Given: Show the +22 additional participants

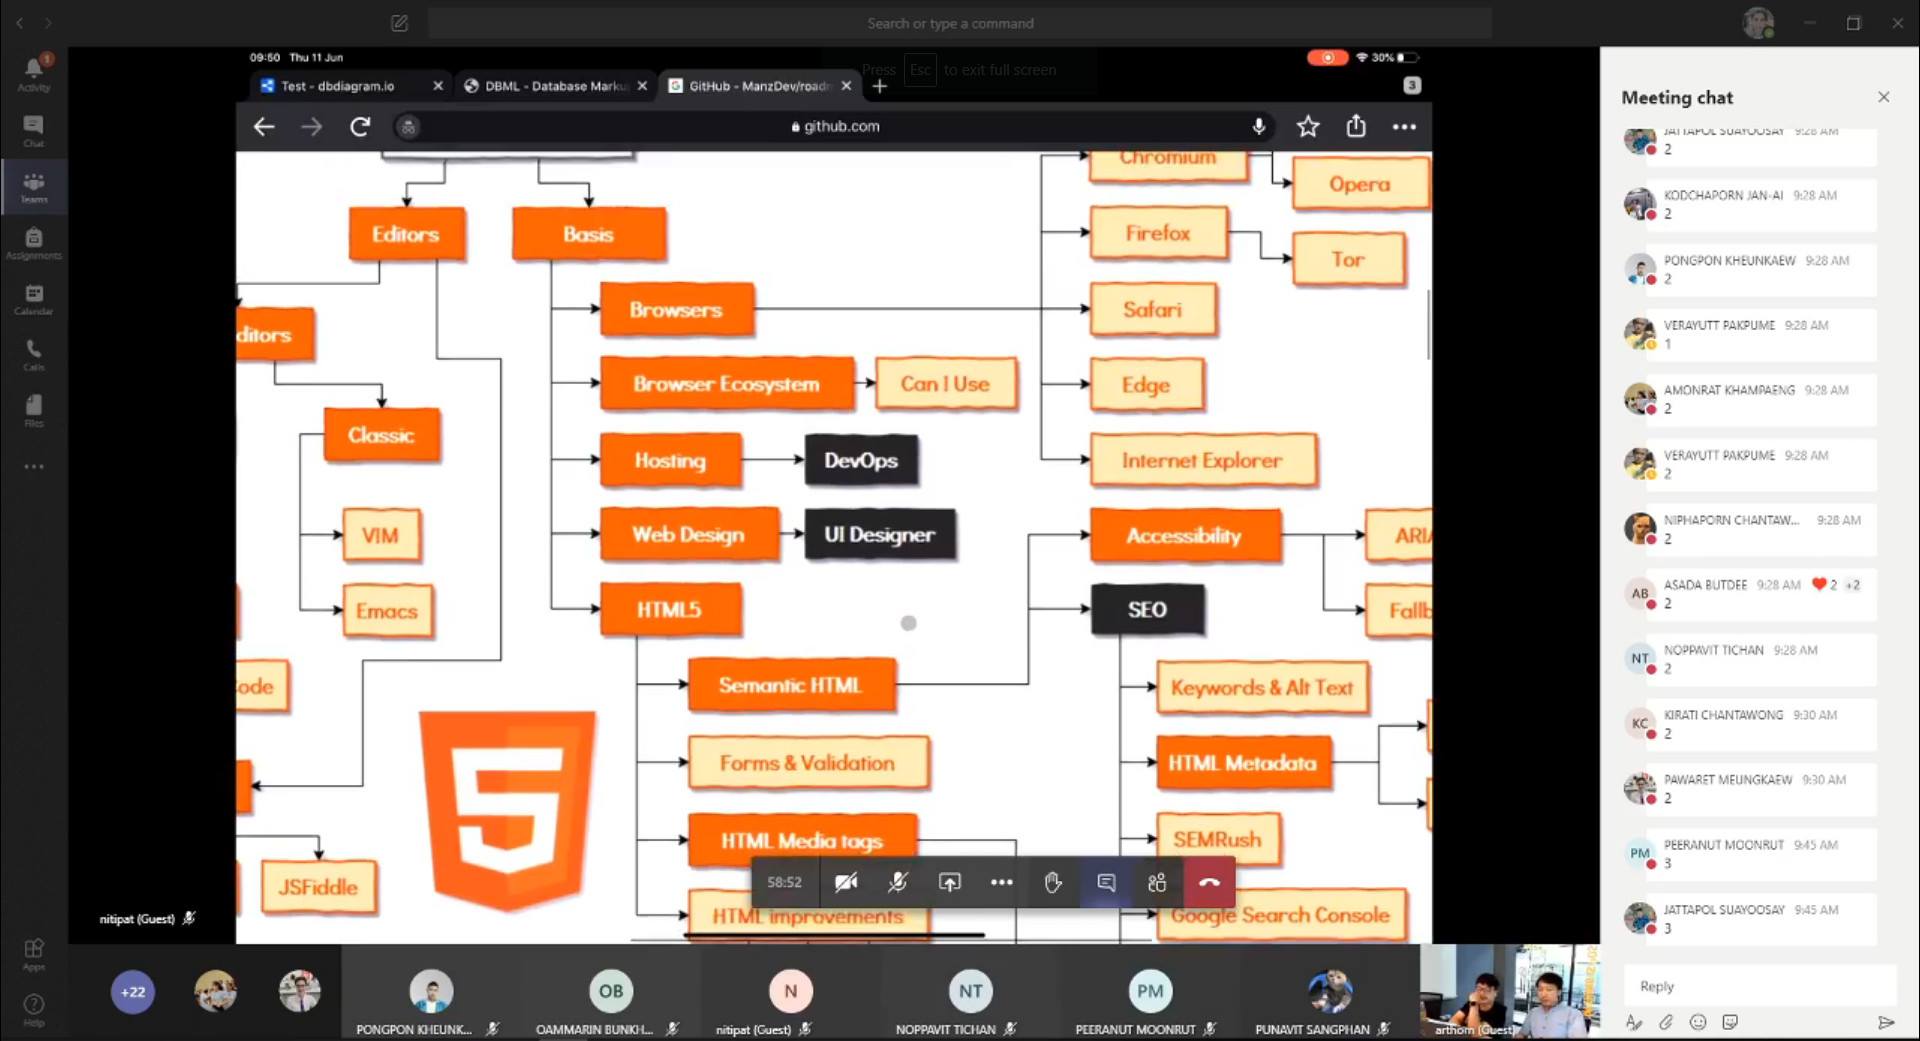Looking at the screenshot, I should (133, 992).
